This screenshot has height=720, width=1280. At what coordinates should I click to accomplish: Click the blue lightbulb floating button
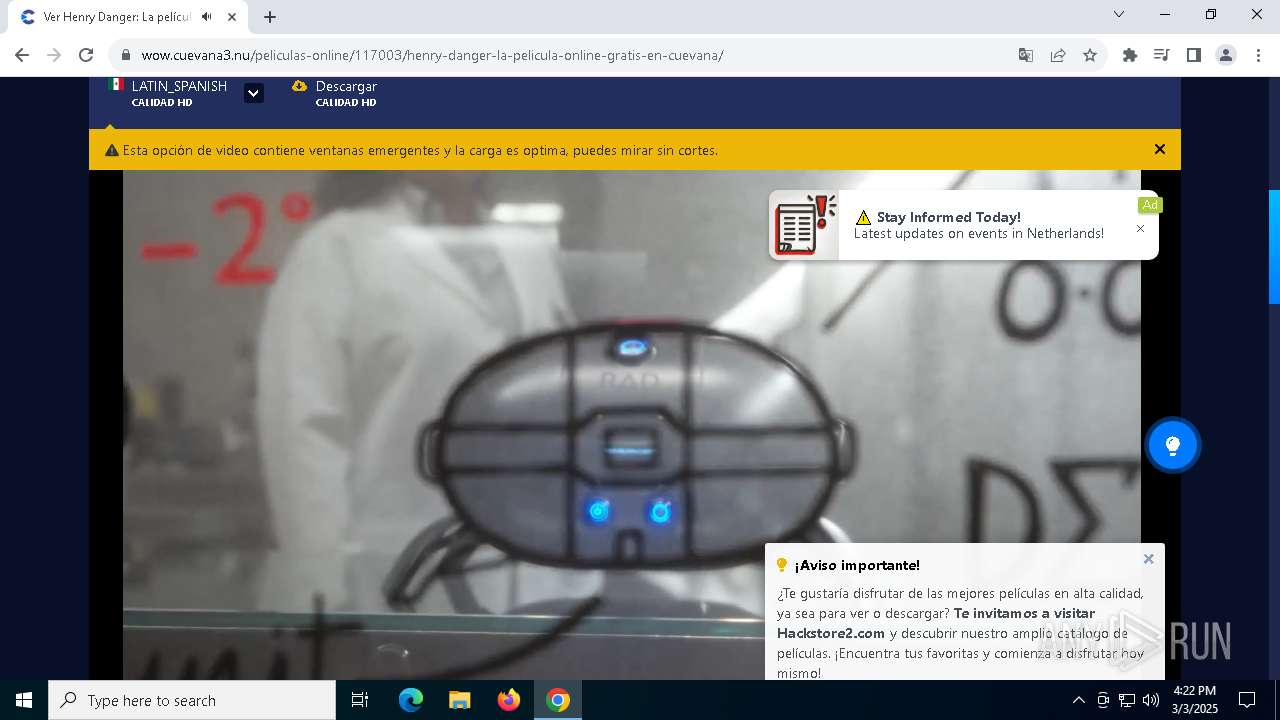[x=1173, y=445]
